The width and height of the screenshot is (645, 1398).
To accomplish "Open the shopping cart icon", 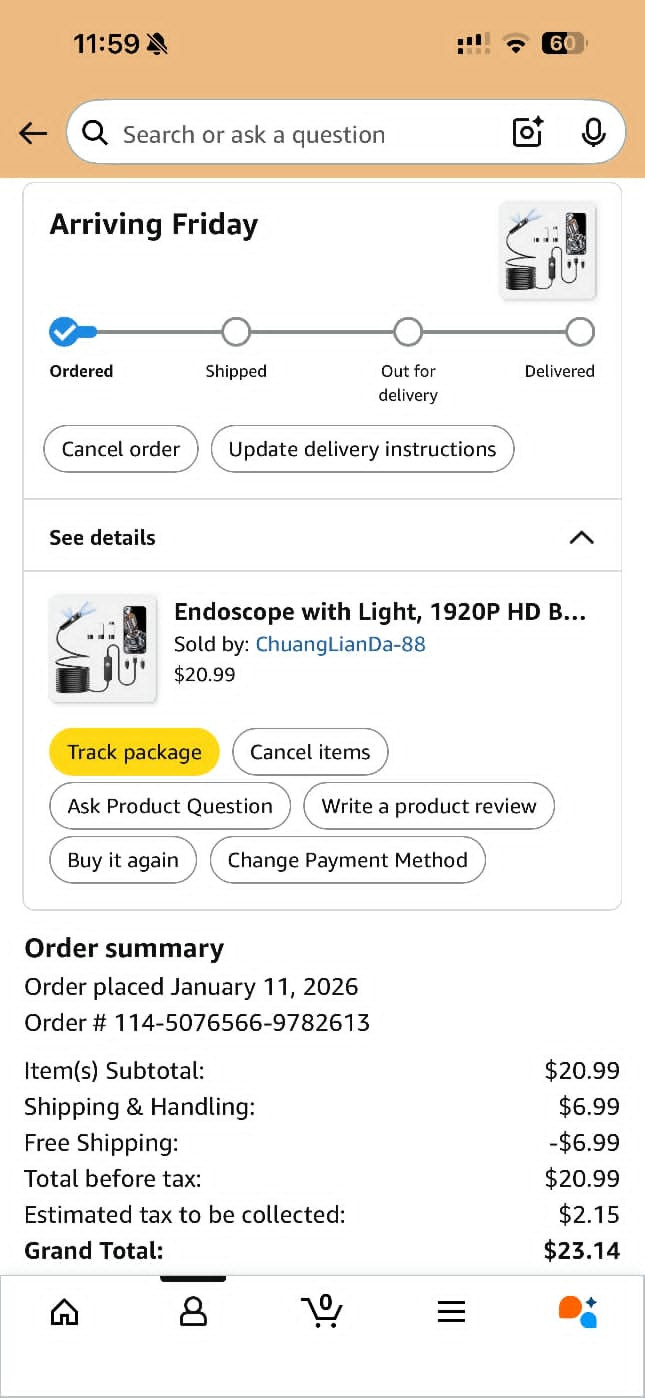I will point(321,1311).
